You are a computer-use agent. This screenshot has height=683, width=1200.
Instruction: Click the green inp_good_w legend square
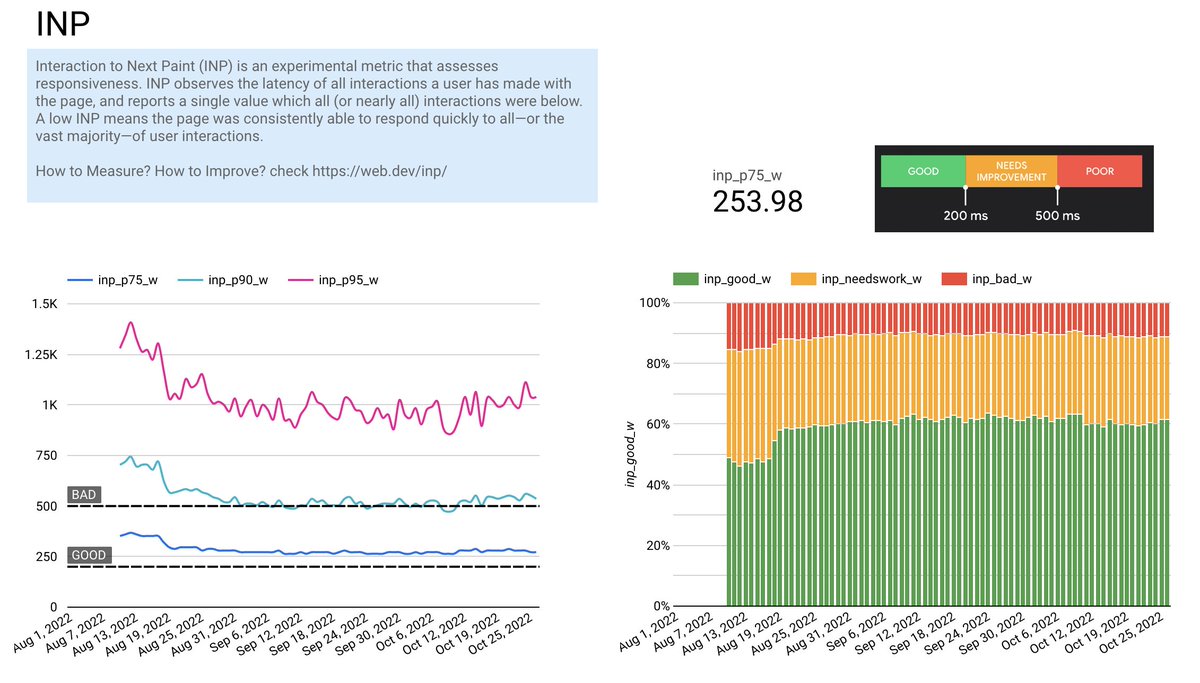686,279
